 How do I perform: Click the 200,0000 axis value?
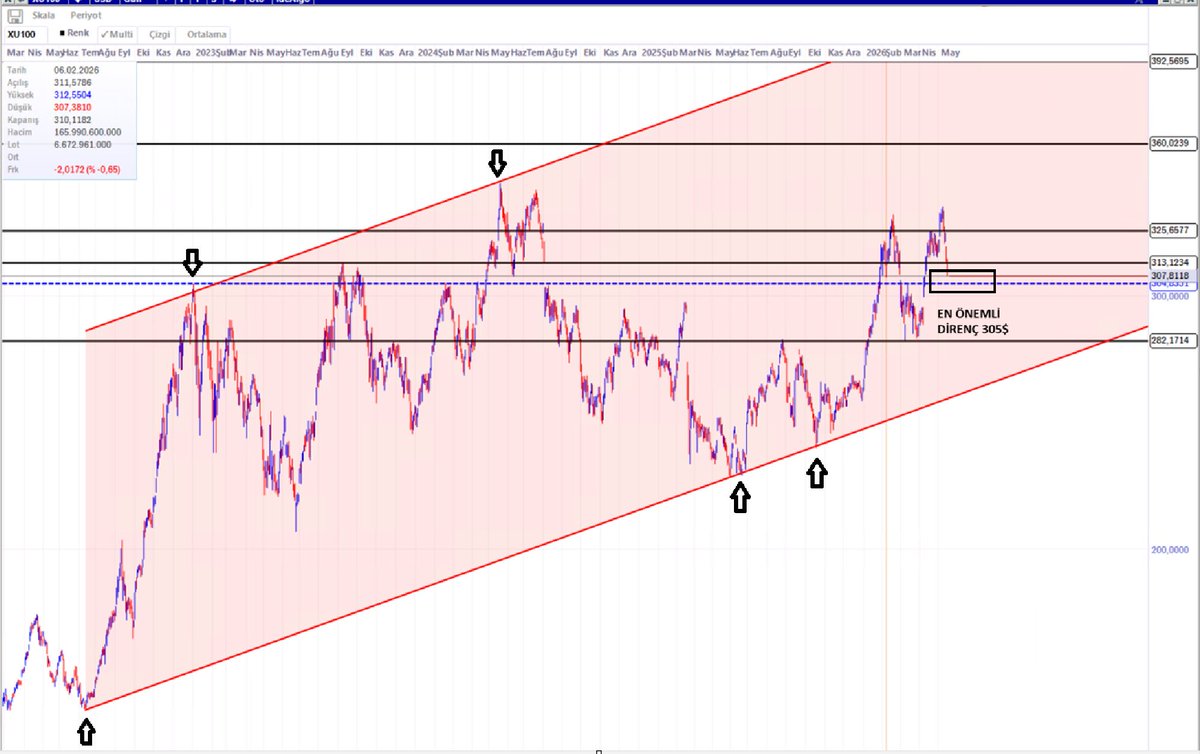click(1168, 549)
